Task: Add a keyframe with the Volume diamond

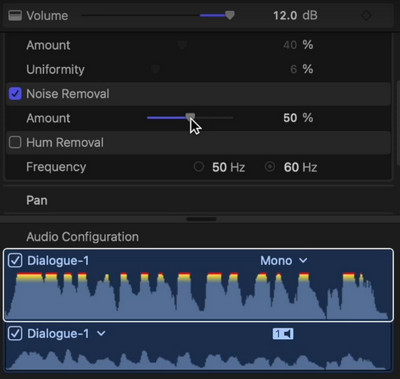Action: point(366,15)
